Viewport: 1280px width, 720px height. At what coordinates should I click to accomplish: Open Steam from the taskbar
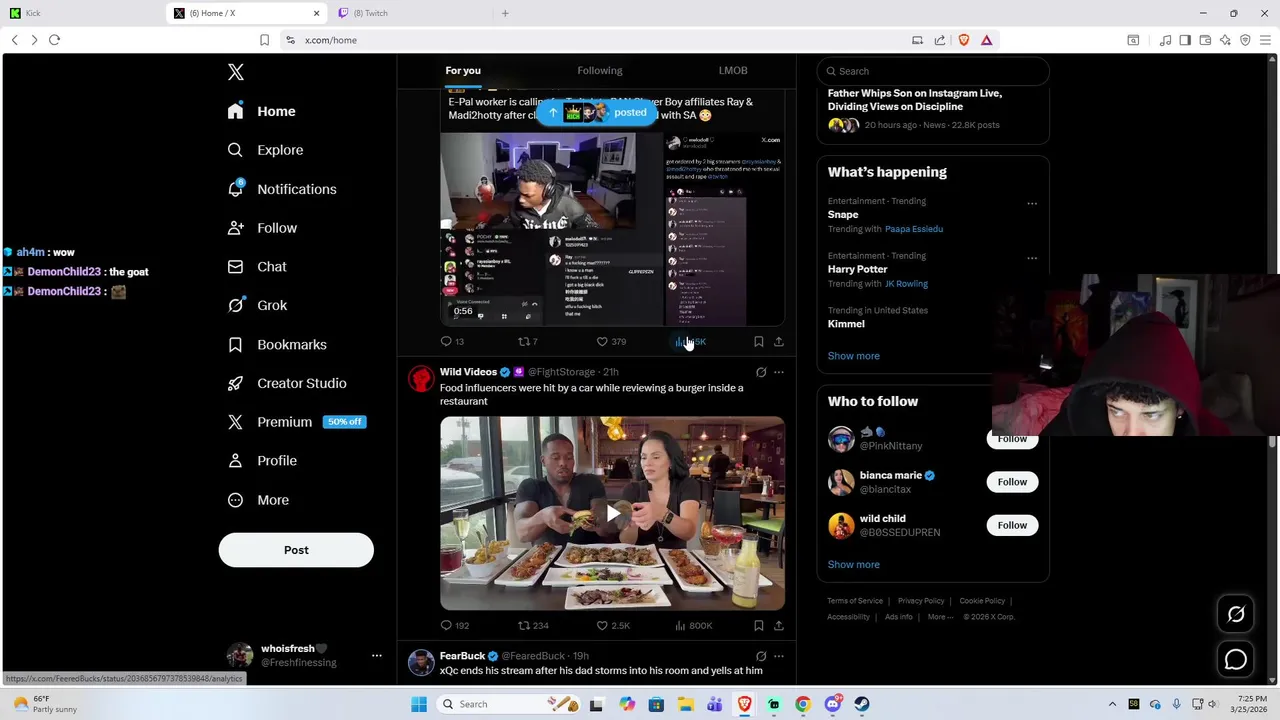point(862,704)
